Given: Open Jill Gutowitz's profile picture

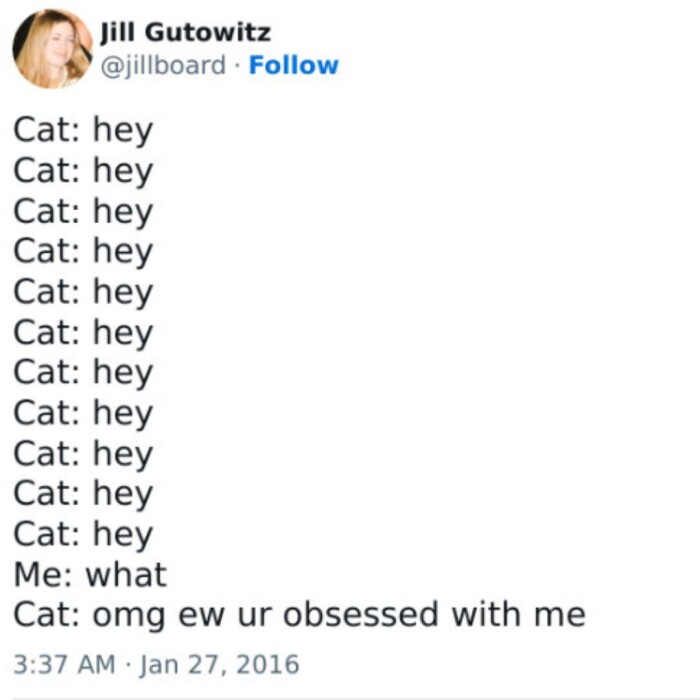Looking at the screenshot, I should pyautogui.click(x=52, y=49).
